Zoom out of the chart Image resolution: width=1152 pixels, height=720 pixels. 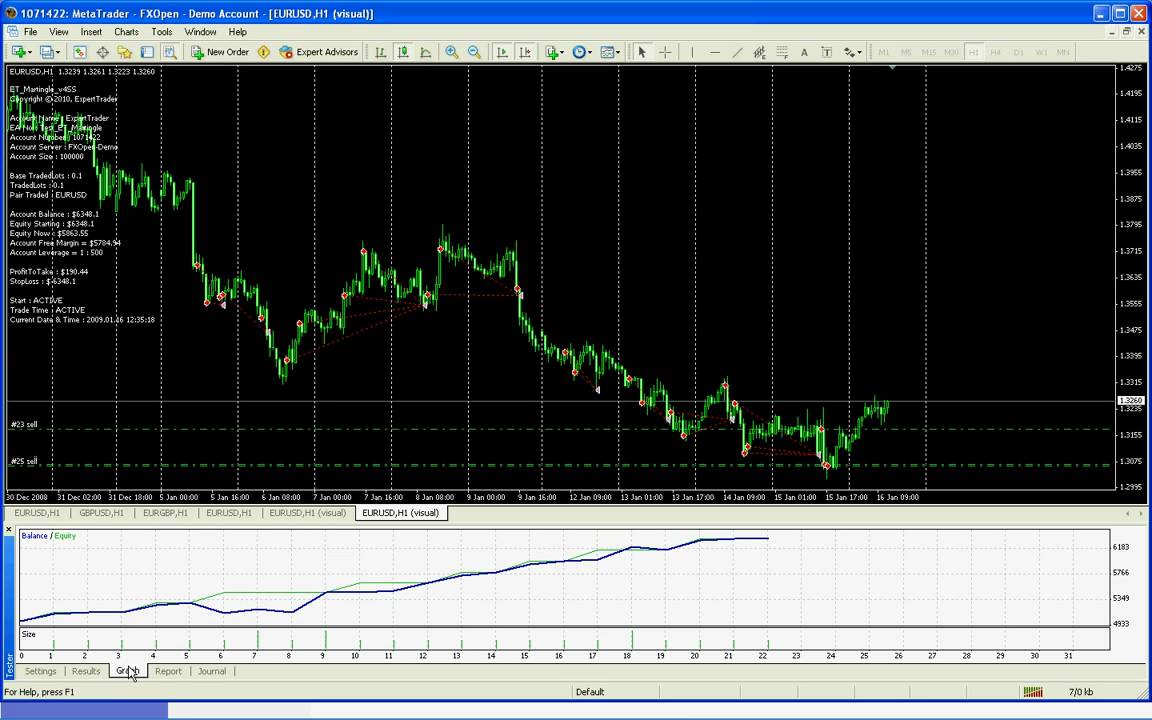coord(475,52)
